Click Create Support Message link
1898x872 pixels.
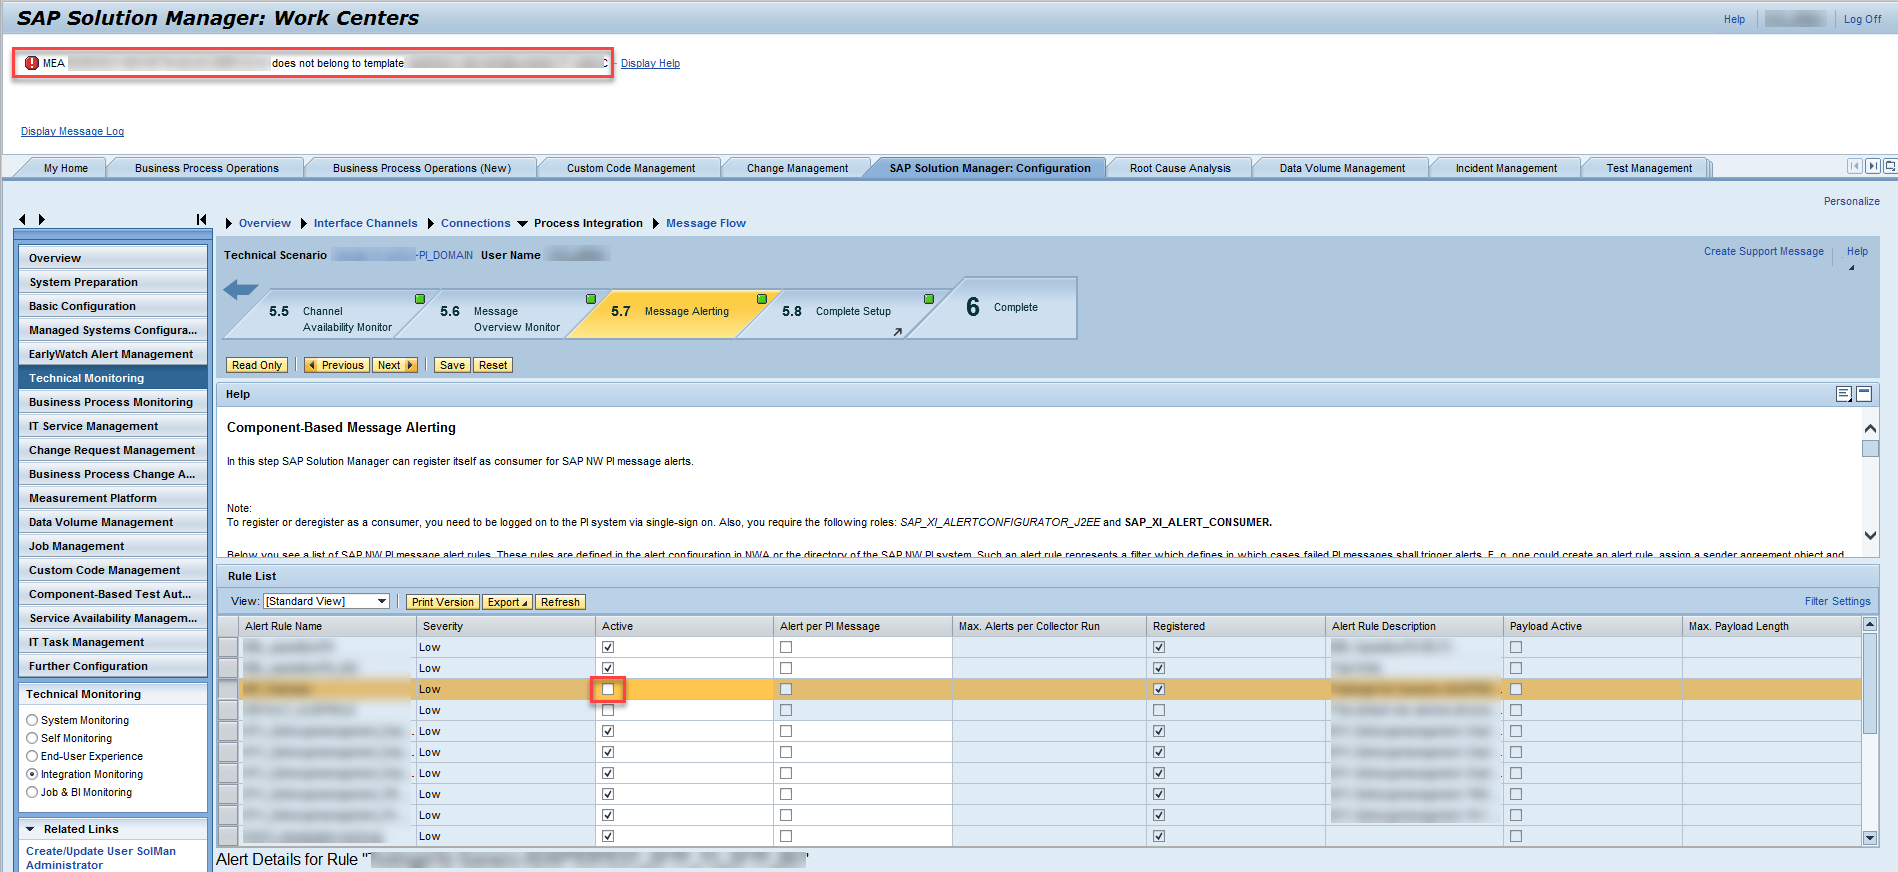click(x=1764, y=251)
